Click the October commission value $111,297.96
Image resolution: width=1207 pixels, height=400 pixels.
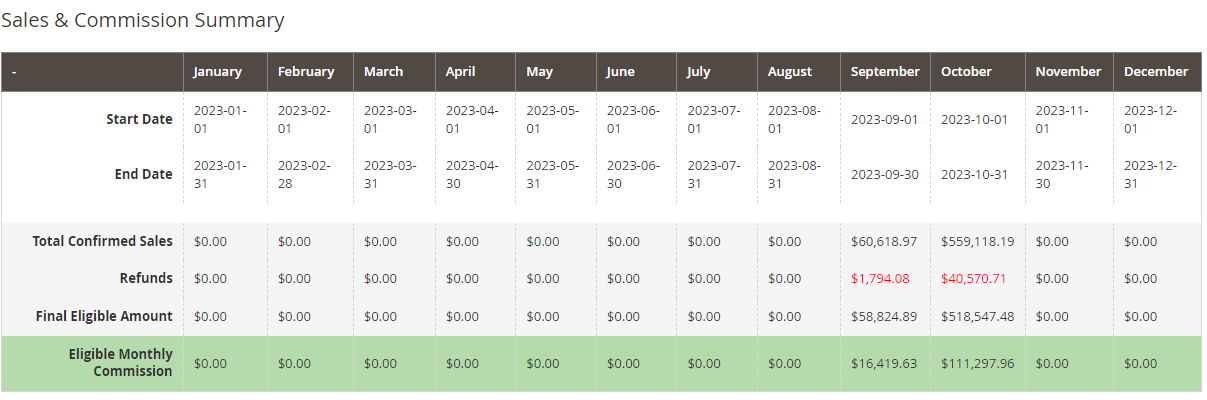point(977,363)
